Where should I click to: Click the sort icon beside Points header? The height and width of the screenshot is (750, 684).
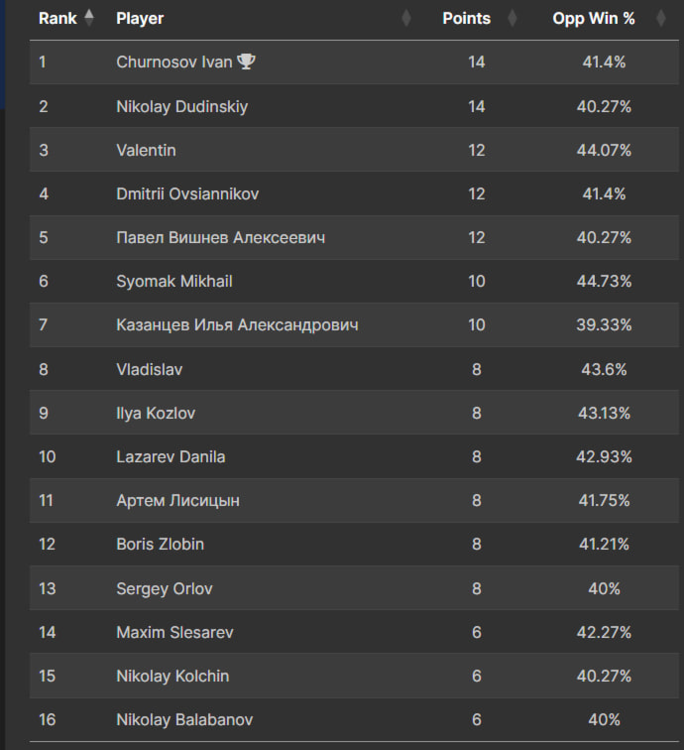512,18
